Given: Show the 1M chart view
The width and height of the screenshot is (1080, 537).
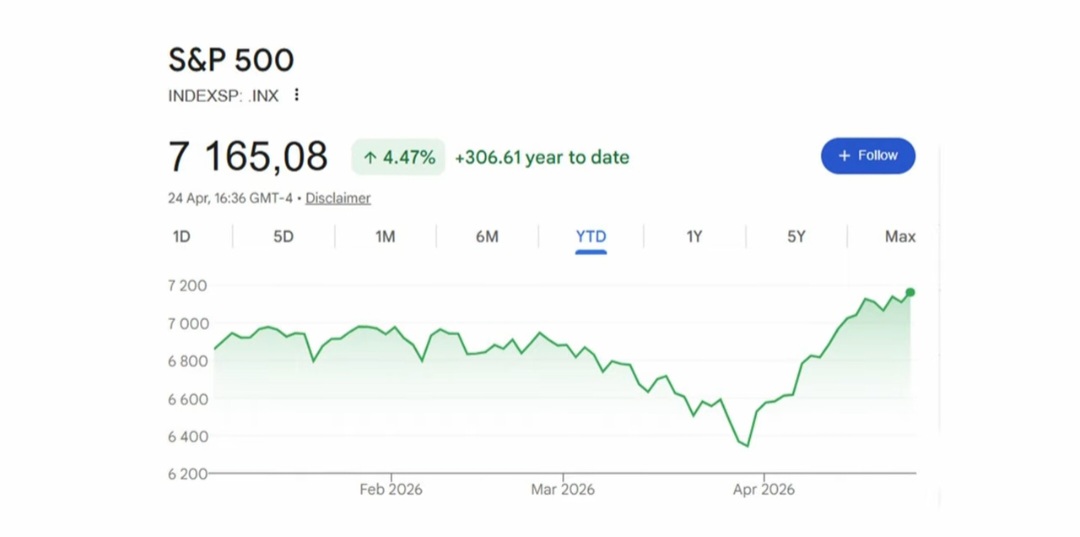Looking at the screenshot, I should [385, 237].
